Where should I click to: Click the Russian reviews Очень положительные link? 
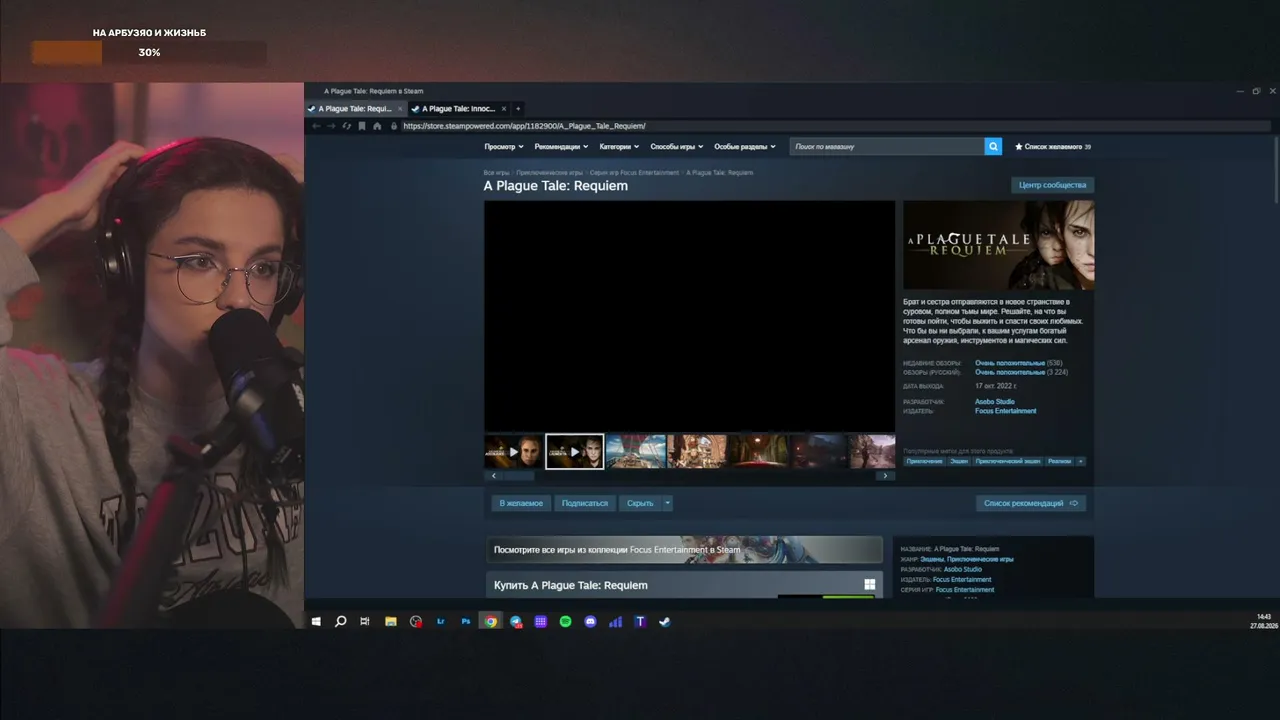1010,372
